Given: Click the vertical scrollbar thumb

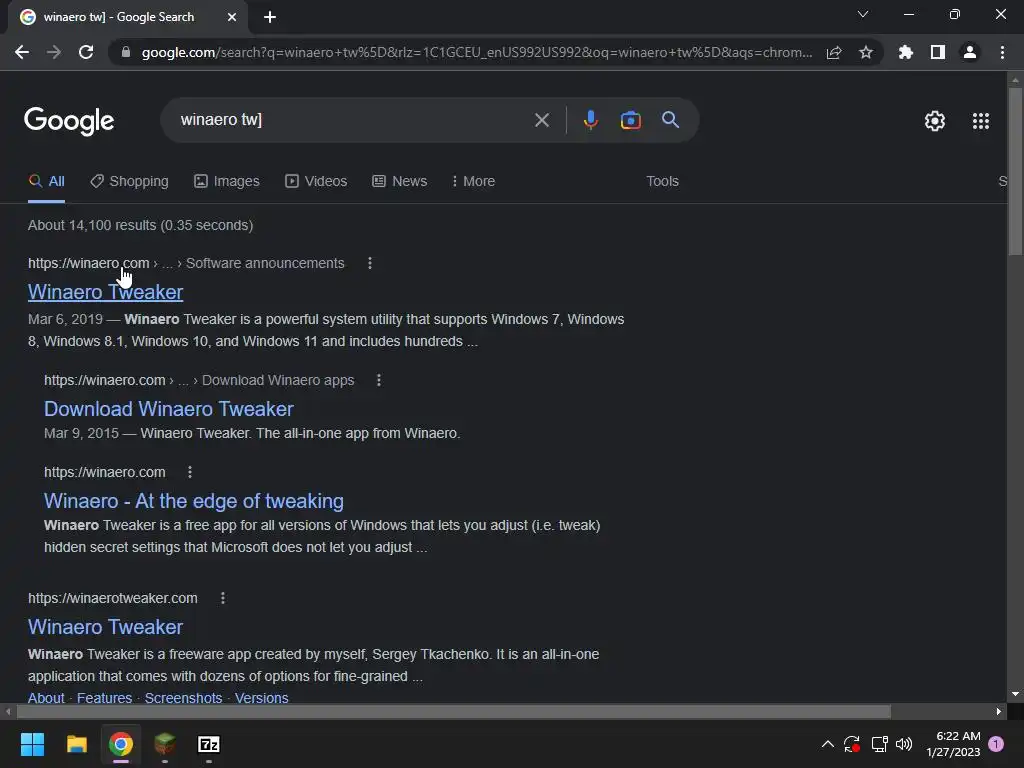Looking at the screenshot, I should tap(1015, 171).
